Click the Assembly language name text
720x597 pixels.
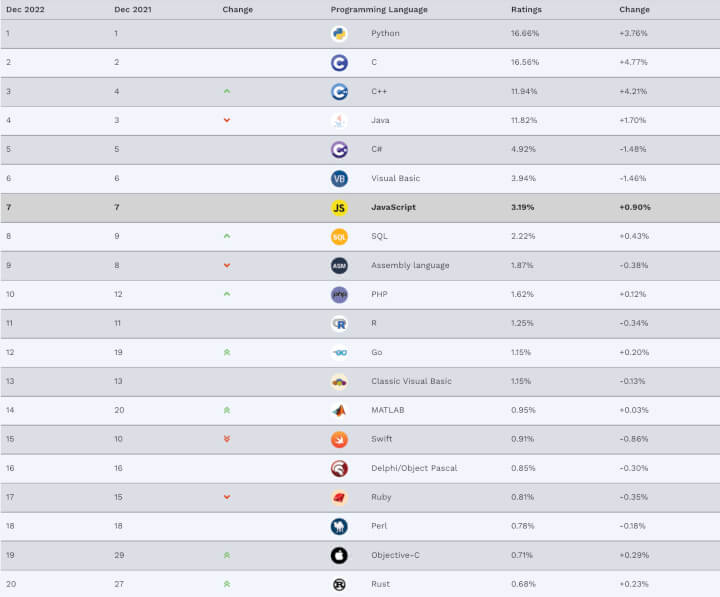click(410, 265)
